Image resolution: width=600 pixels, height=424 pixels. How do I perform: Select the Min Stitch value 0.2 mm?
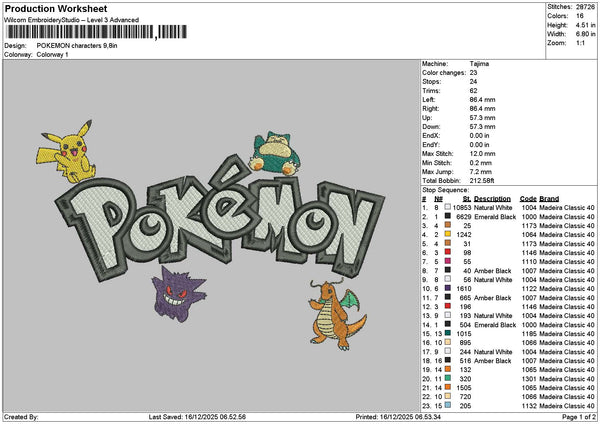point(481,163)
